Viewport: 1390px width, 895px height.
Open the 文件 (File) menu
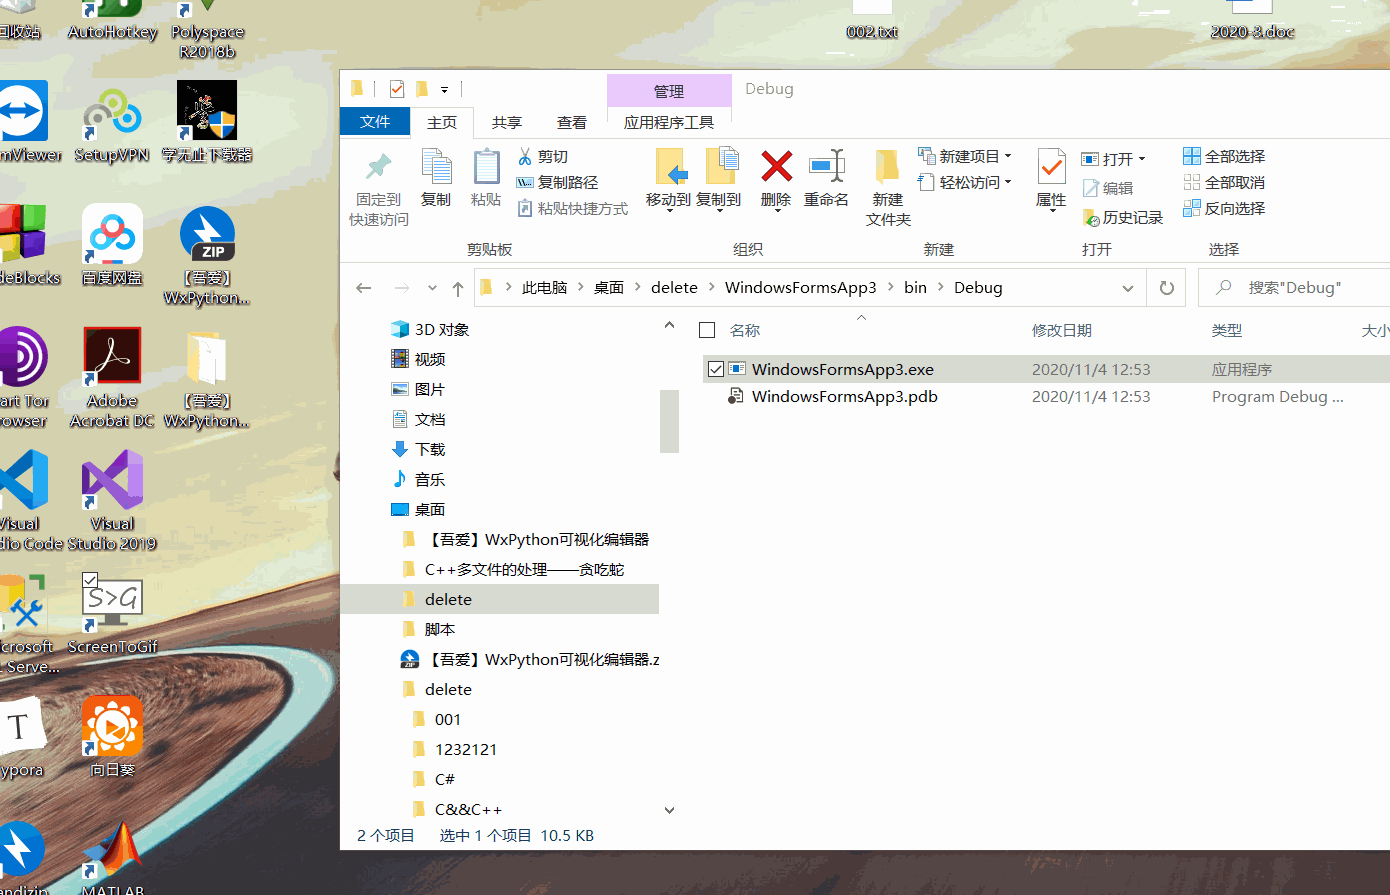[x=374, y=121]
